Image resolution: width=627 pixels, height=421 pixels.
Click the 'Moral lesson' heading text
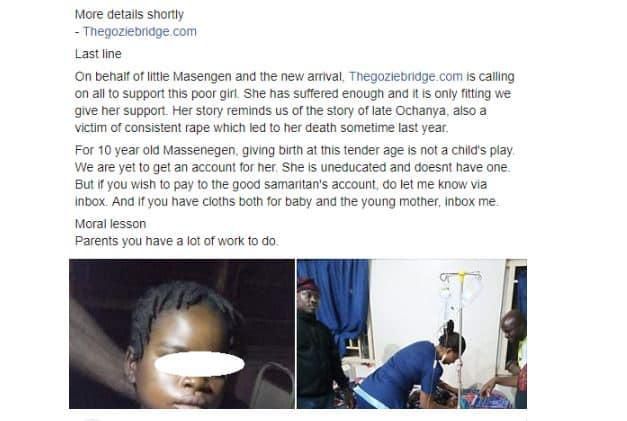[110, 224]
